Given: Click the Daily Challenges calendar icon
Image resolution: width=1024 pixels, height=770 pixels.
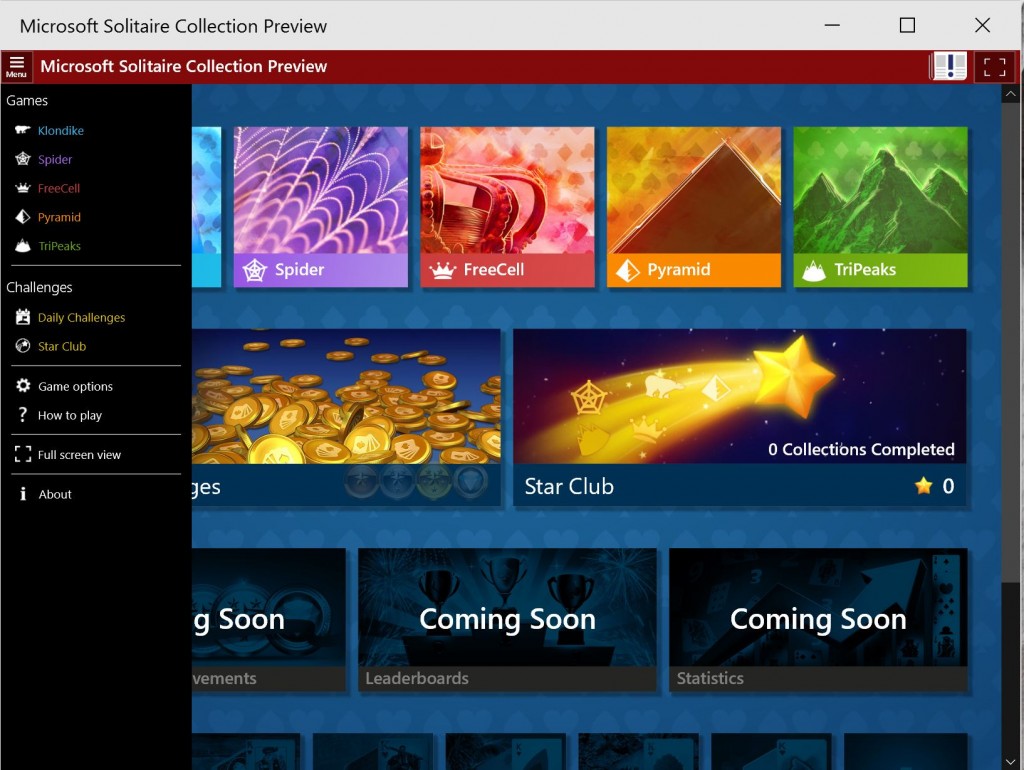Looking at the screenshot, I should click(23, 317).
